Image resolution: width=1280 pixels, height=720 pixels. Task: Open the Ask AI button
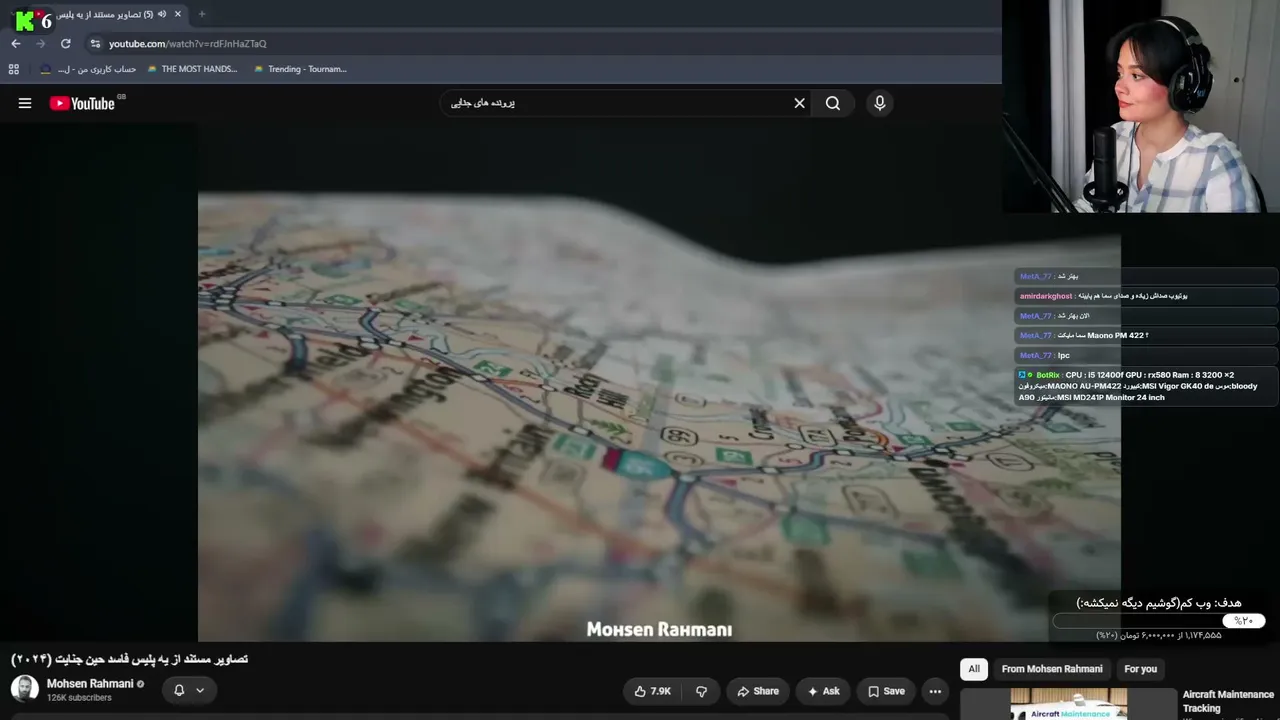pyautogui.click(x=823, y=691)
